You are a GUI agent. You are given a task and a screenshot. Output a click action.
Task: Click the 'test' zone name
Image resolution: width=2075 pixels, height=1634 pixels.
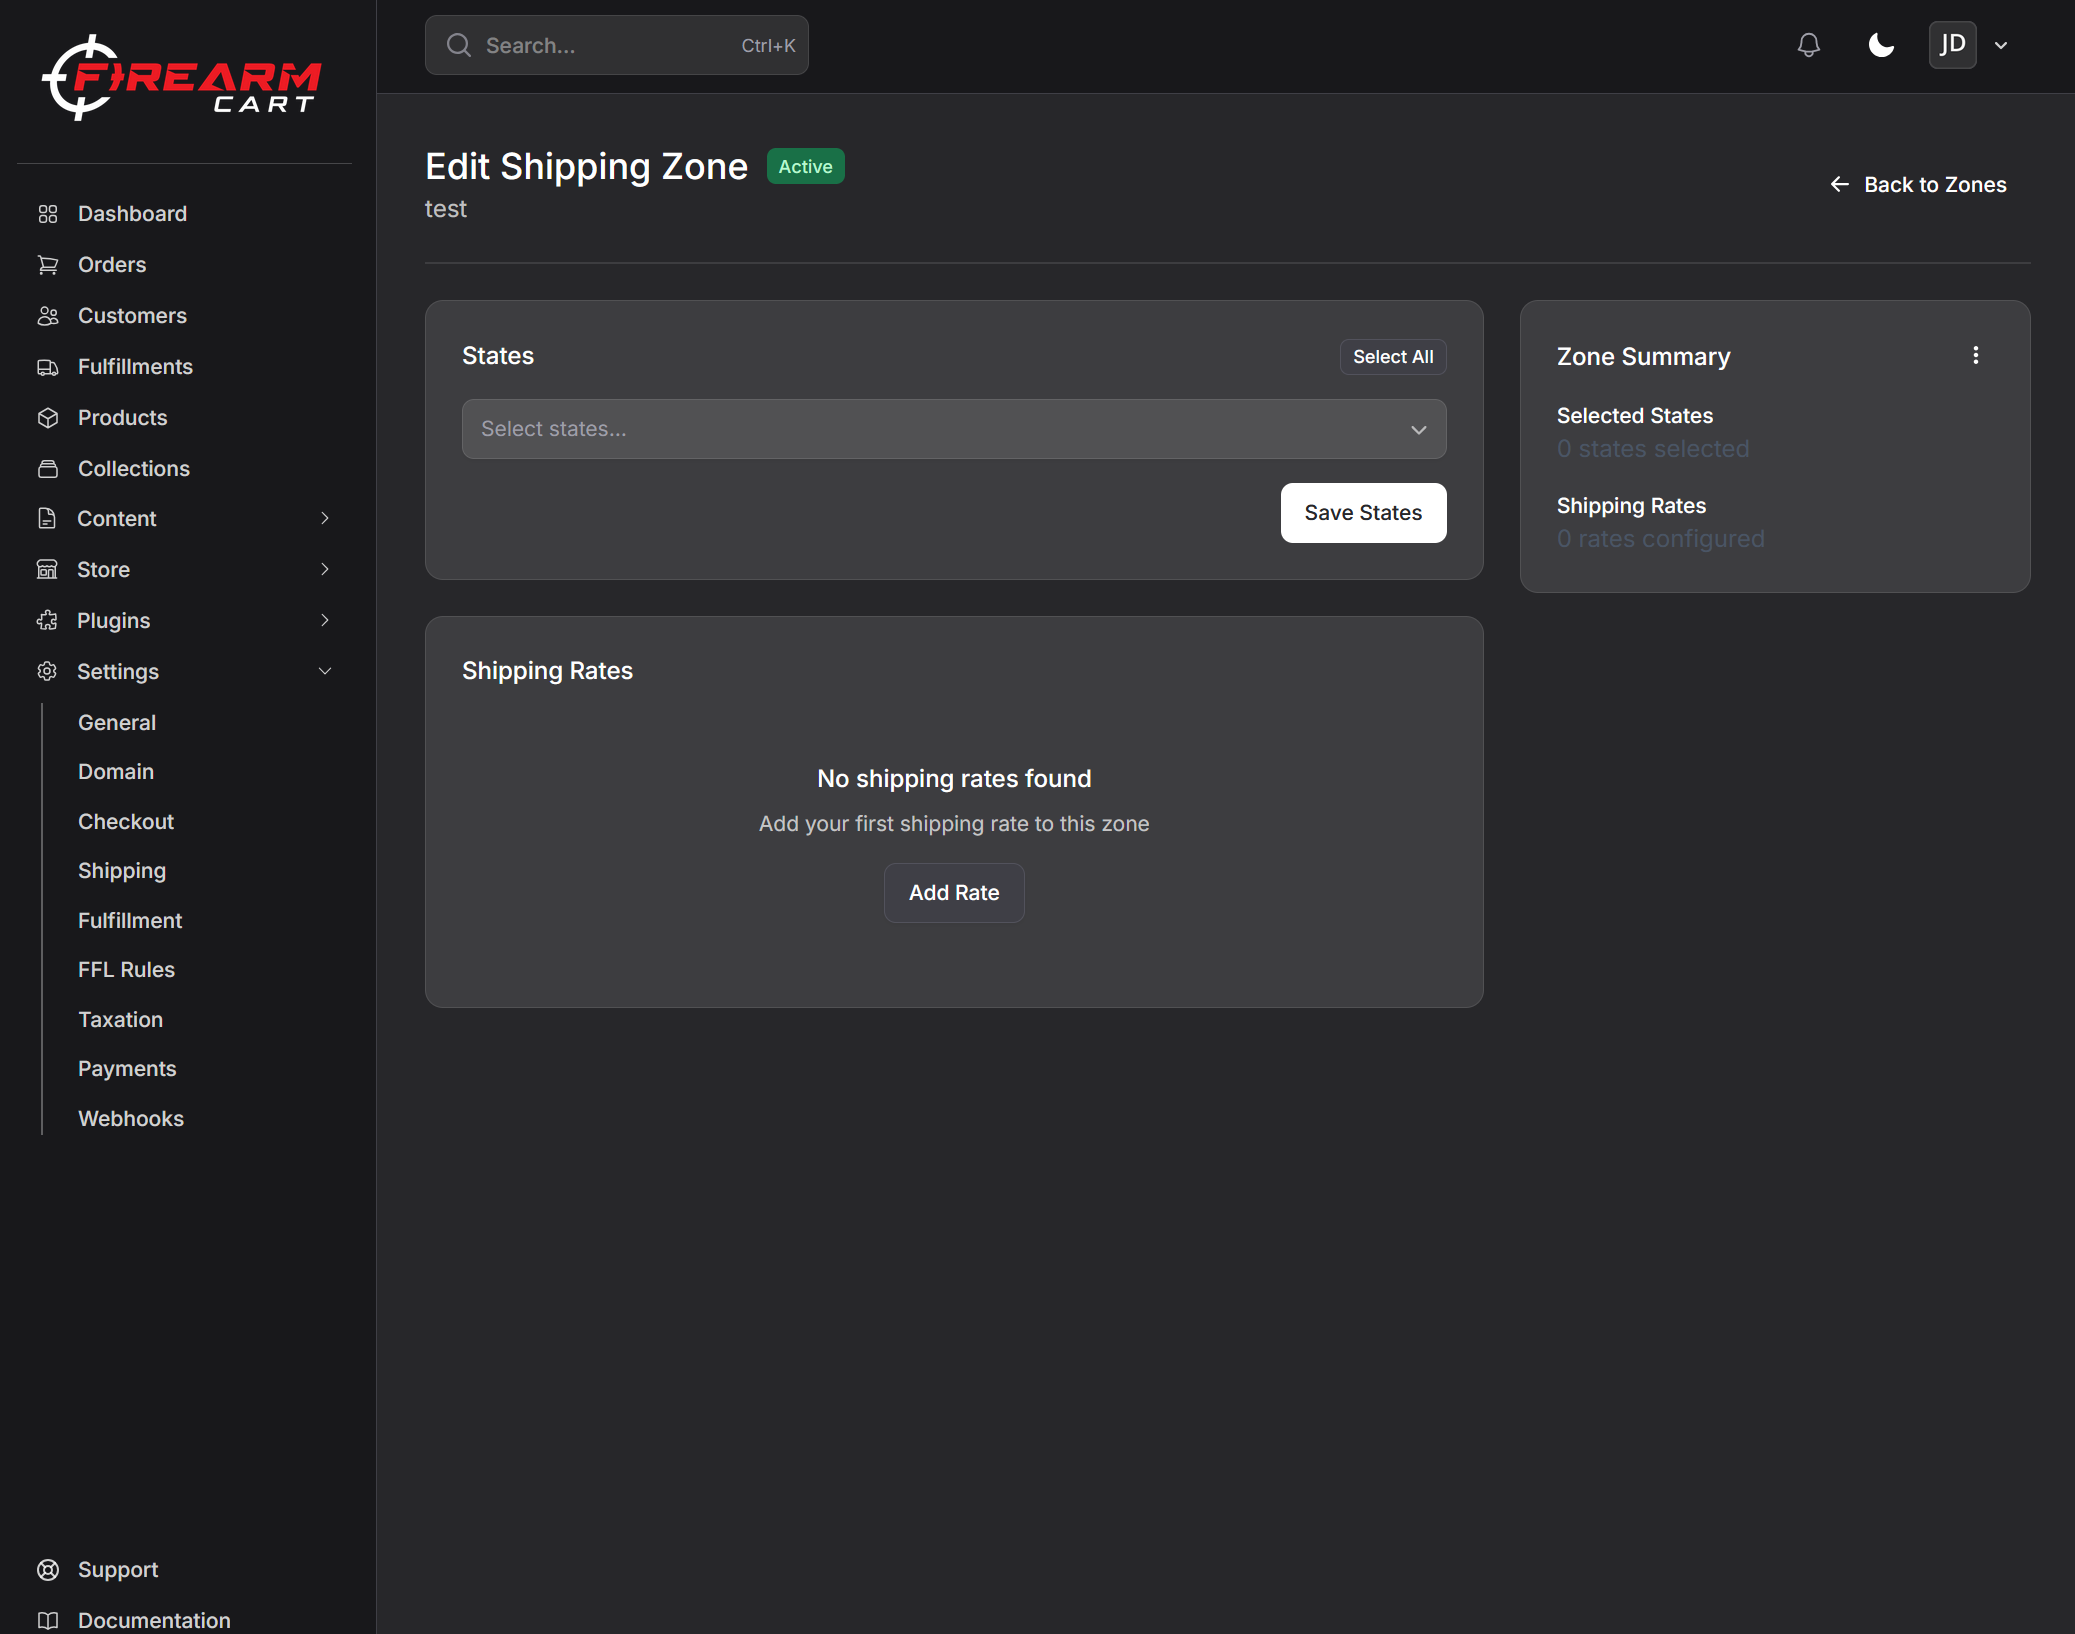click(x=445, y=209)
